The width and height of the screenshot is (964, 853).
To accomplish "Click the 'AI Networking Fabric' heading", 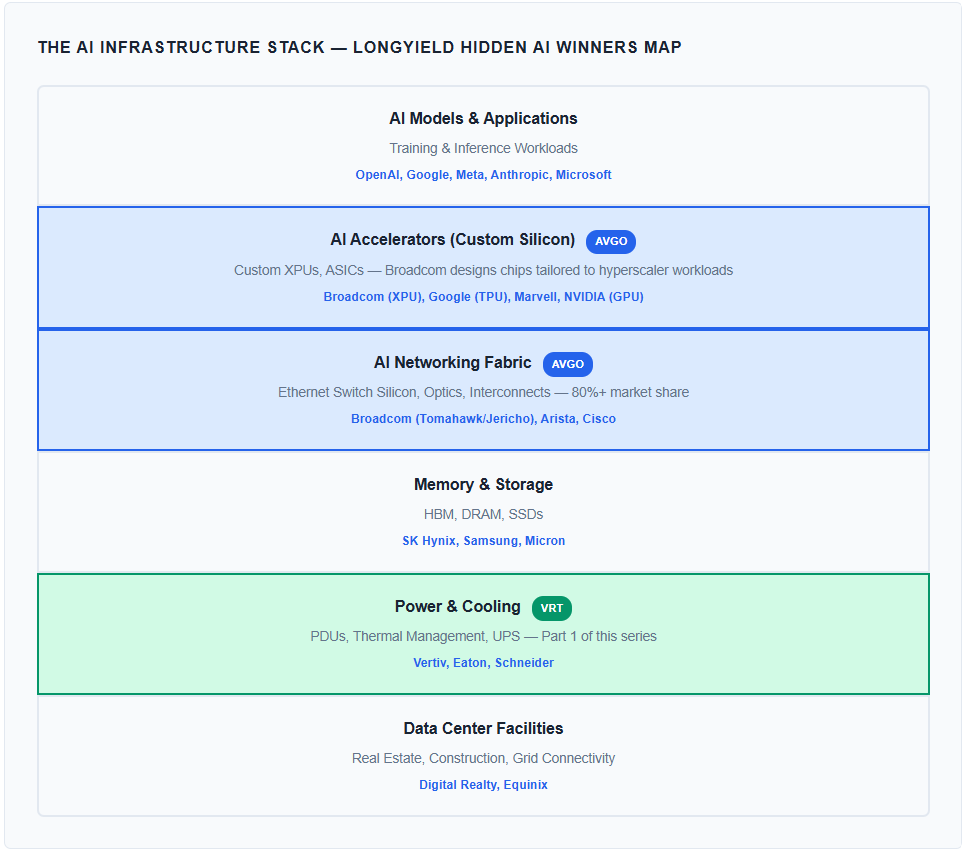I will pyautogui.click(x=452, y=362).
